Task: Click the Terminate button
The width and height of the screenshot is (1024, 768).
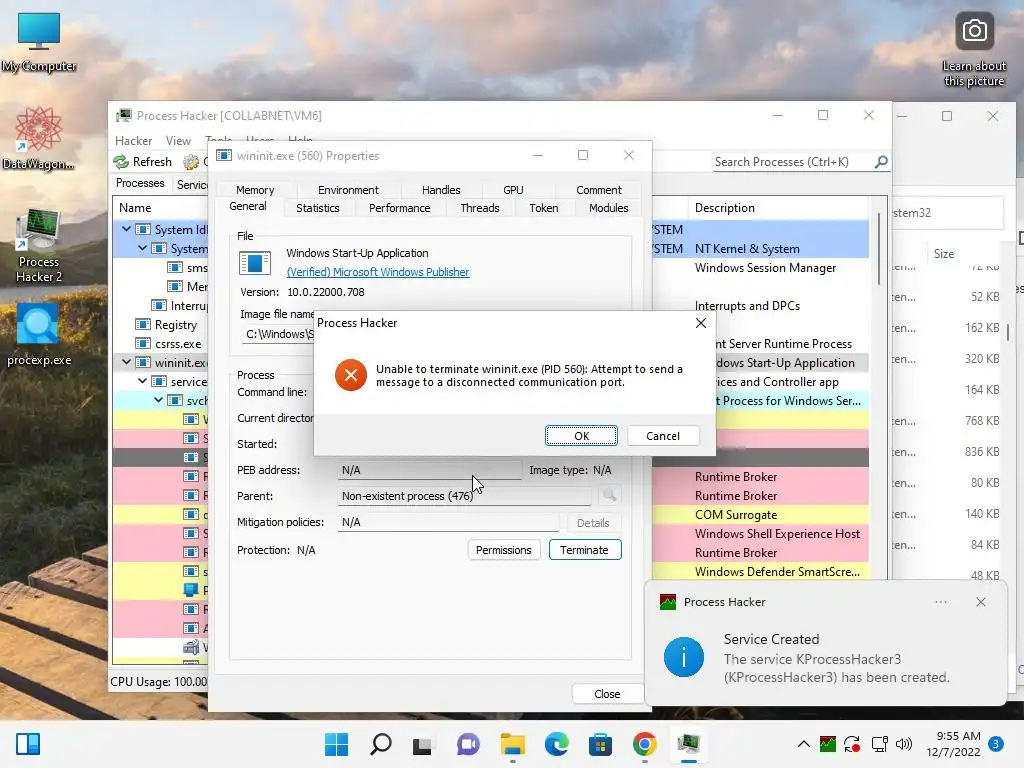Action: click(x=584, y=550)
